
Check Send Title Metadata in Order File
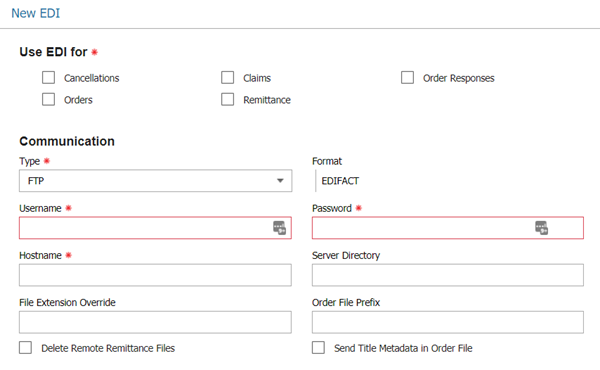tap(318, 348)
